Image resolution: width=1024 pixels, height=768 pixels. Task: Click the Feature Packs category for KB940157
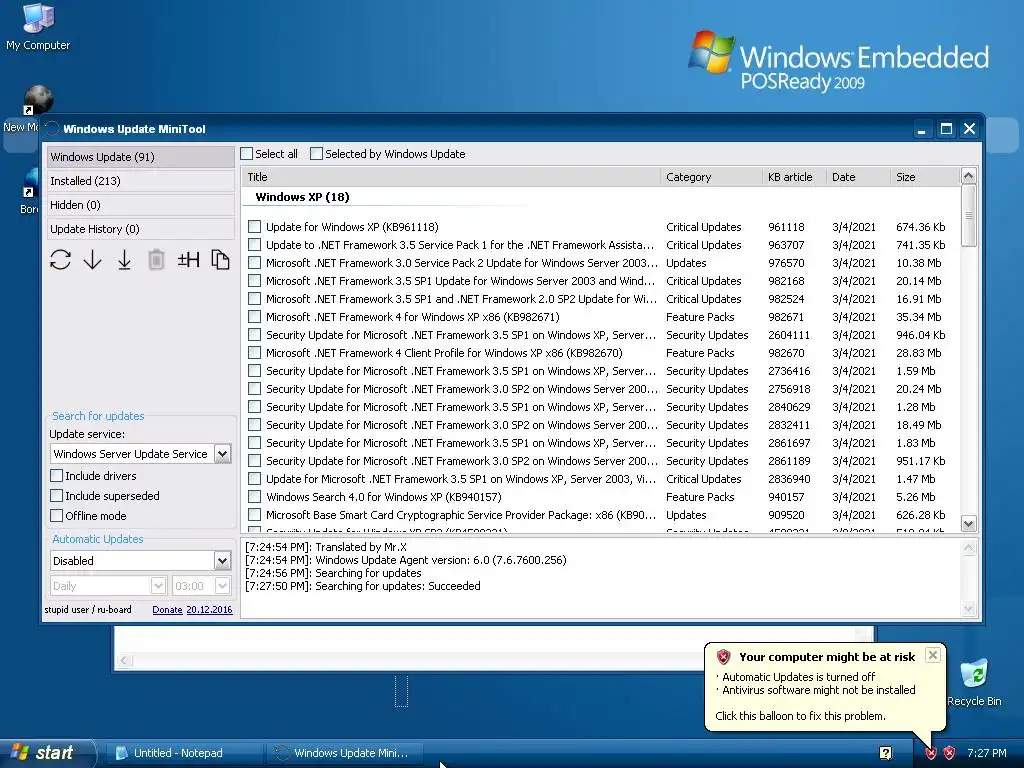(700, 497)
